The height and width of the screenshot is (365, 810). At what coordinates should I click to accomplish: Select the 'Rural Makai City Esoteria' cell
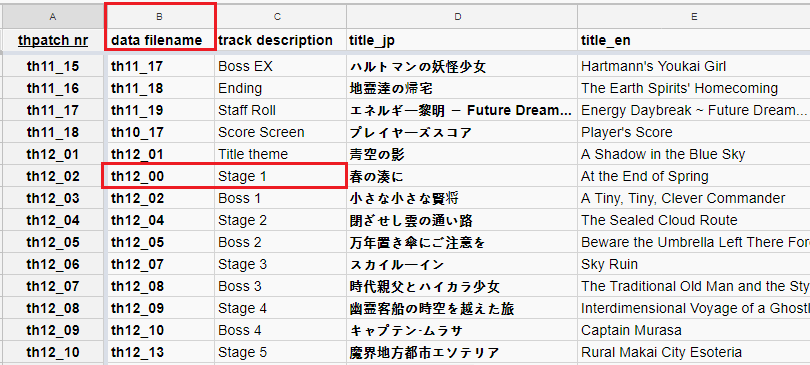click(694, 353)
